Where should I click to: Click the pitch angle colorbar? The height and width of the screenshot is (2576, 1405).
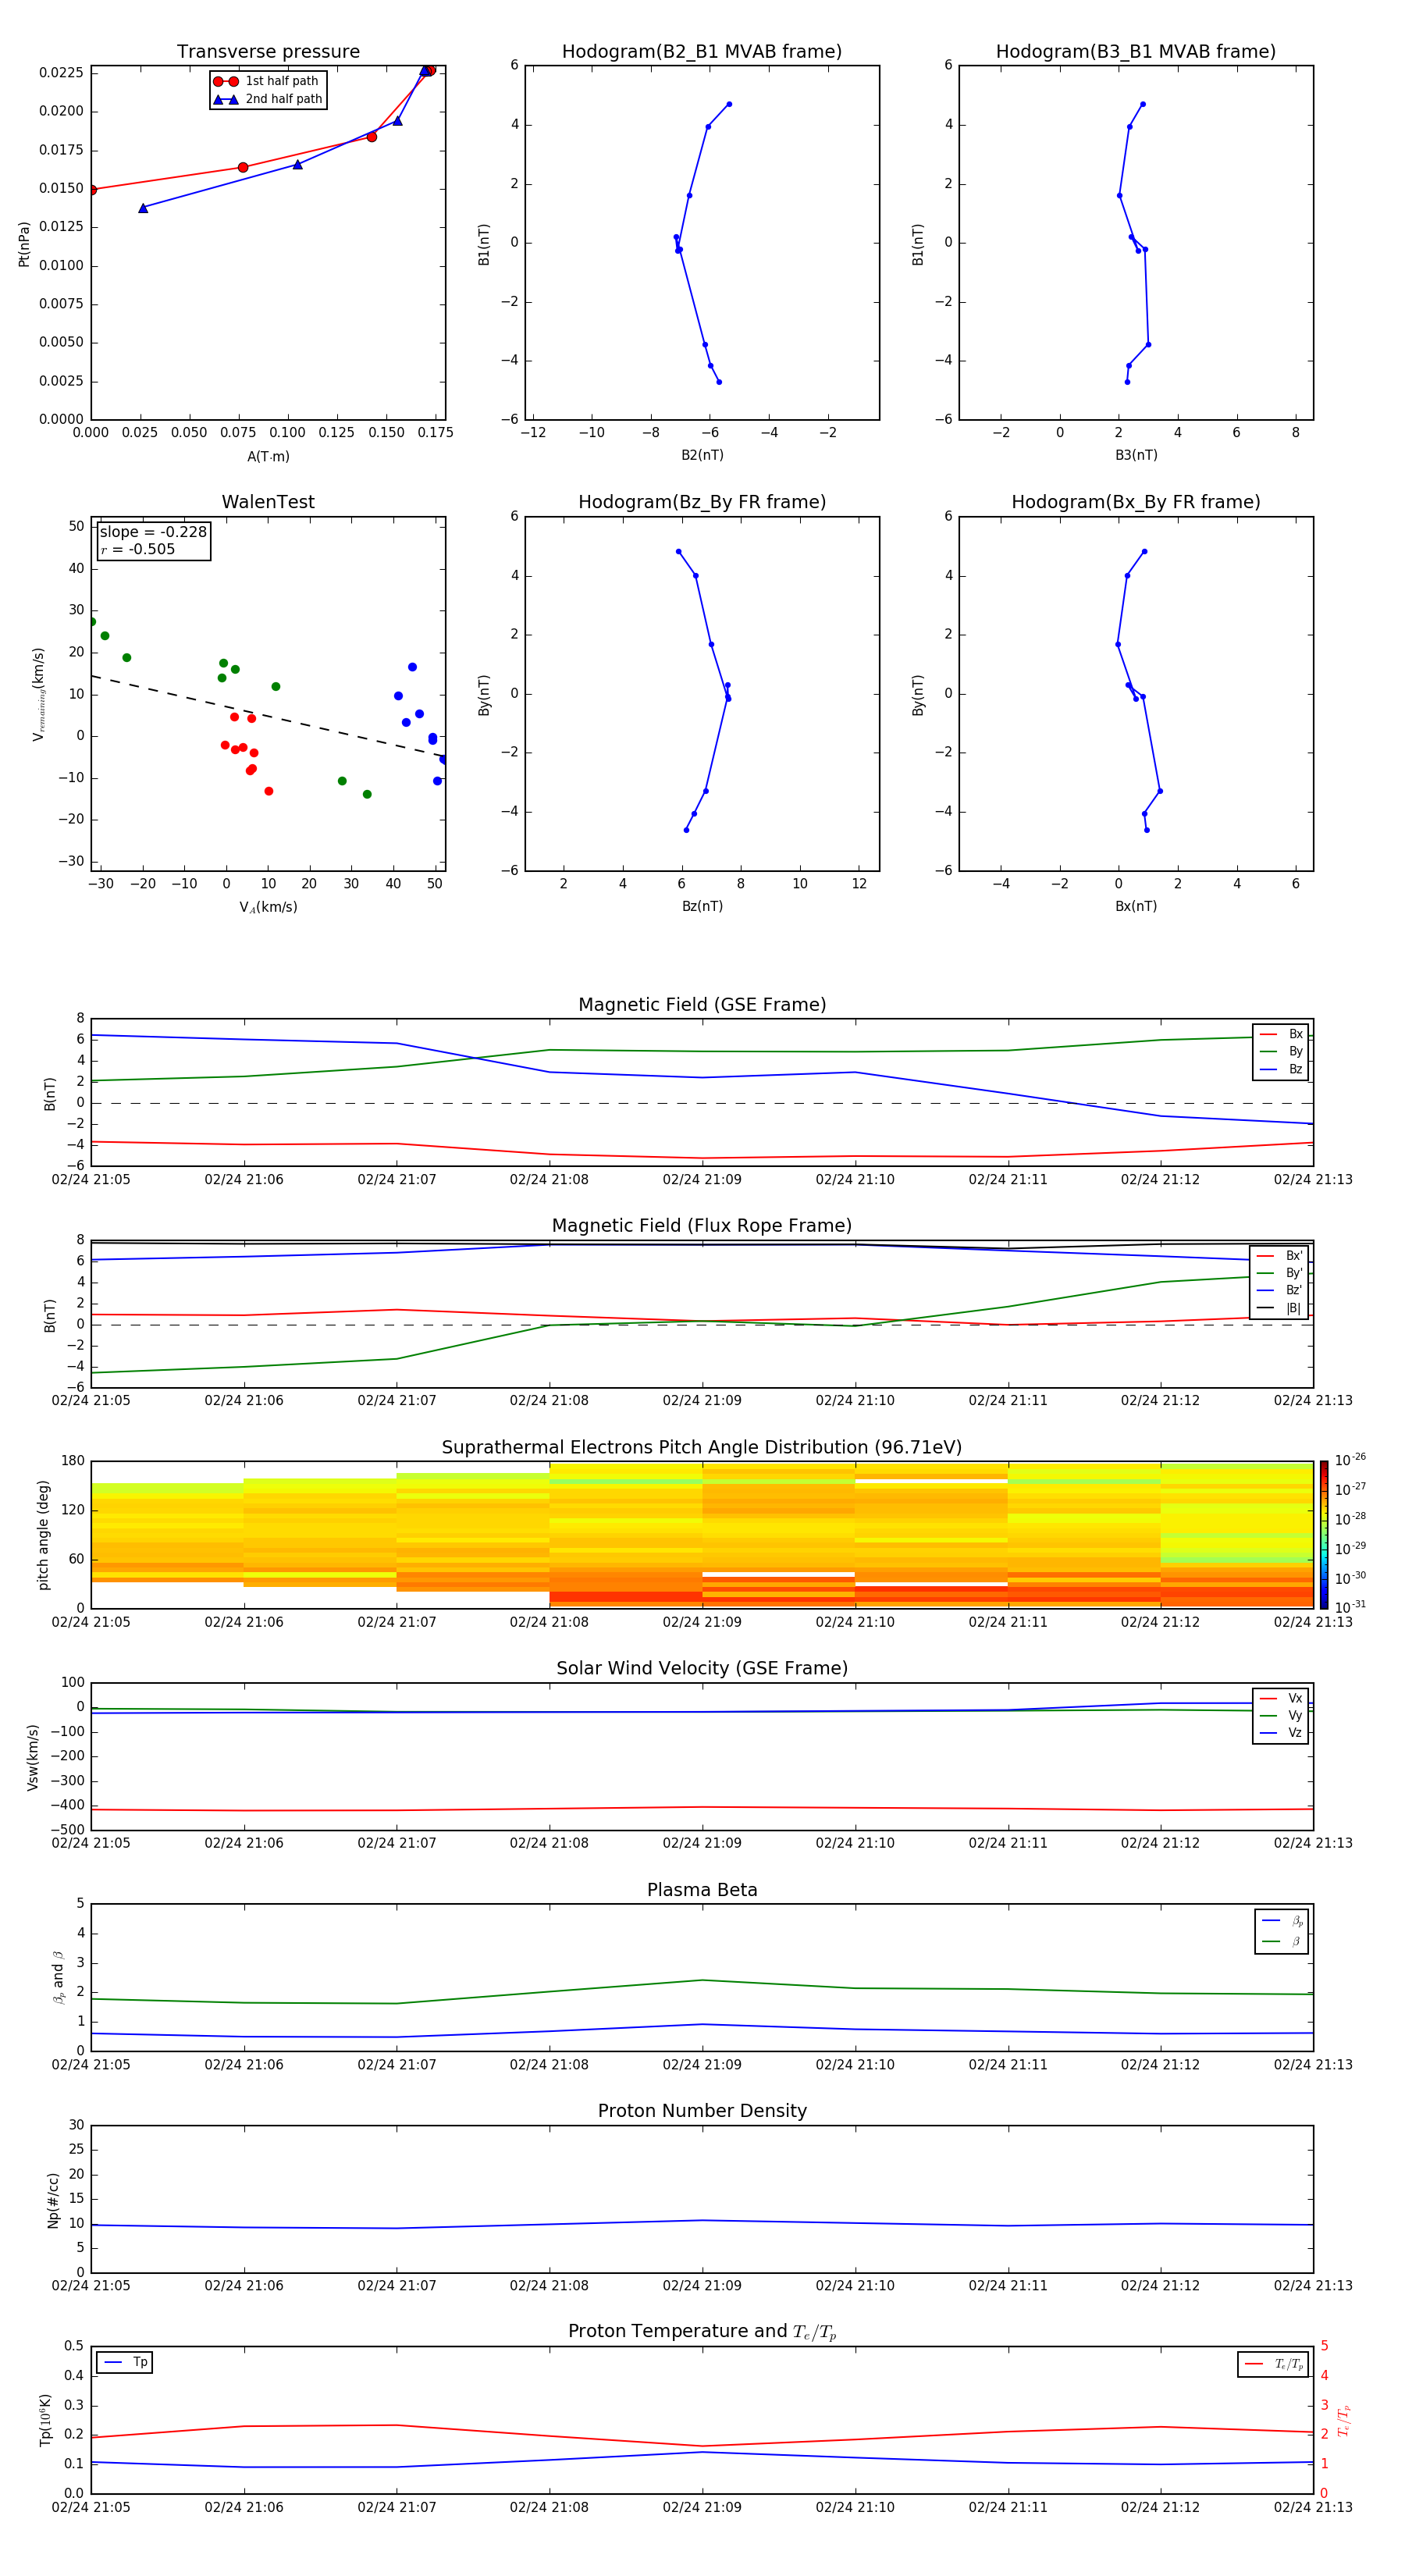click(x=1324, y=1535)
